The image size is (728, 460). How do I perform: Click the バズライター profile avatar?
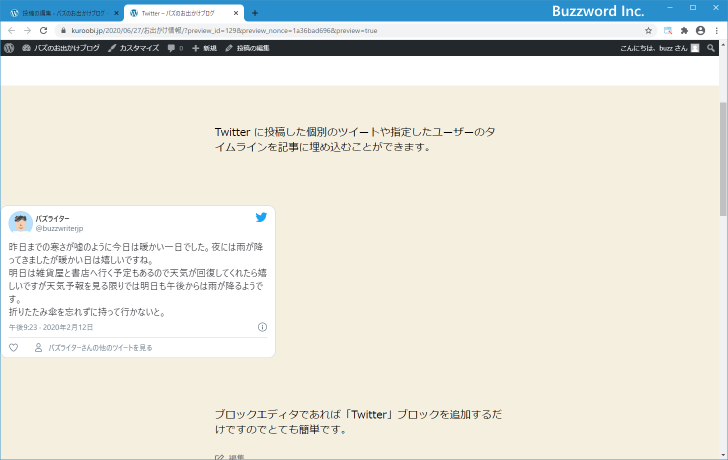pos(20,222)
